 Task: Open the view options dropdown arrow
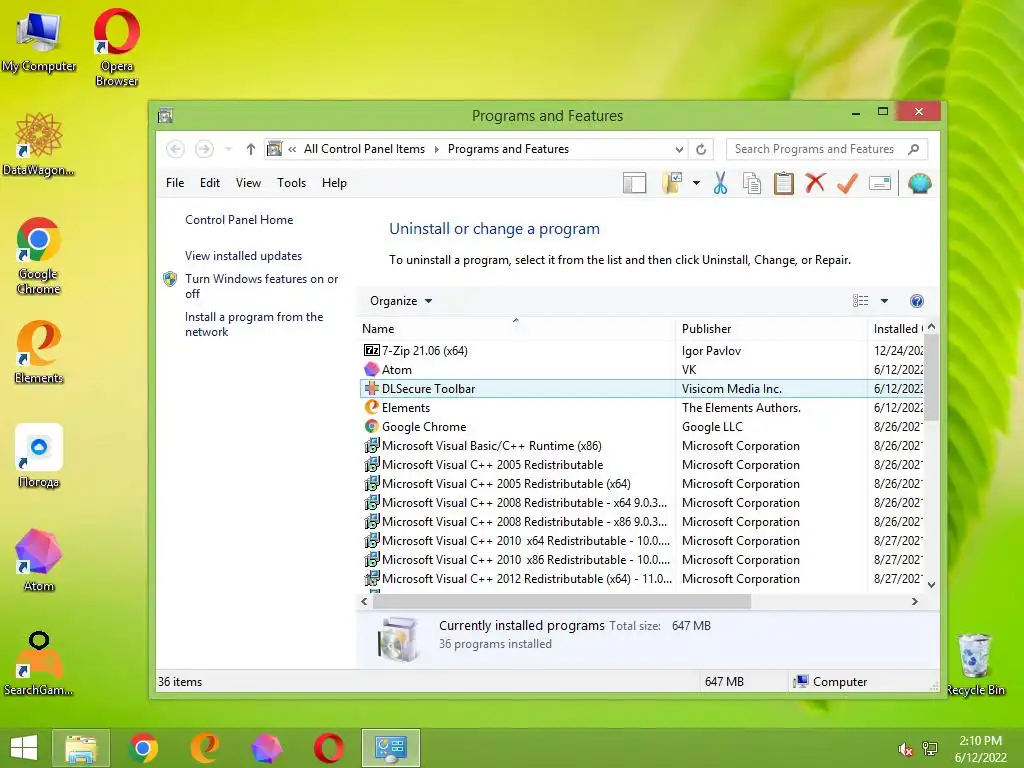[884, 301]
